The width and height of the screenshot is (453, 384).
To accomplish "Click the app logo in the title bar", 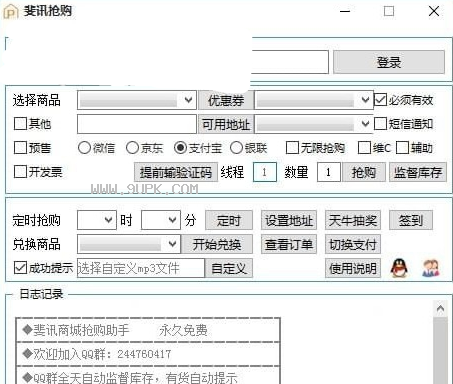I will tap(10, 11).
